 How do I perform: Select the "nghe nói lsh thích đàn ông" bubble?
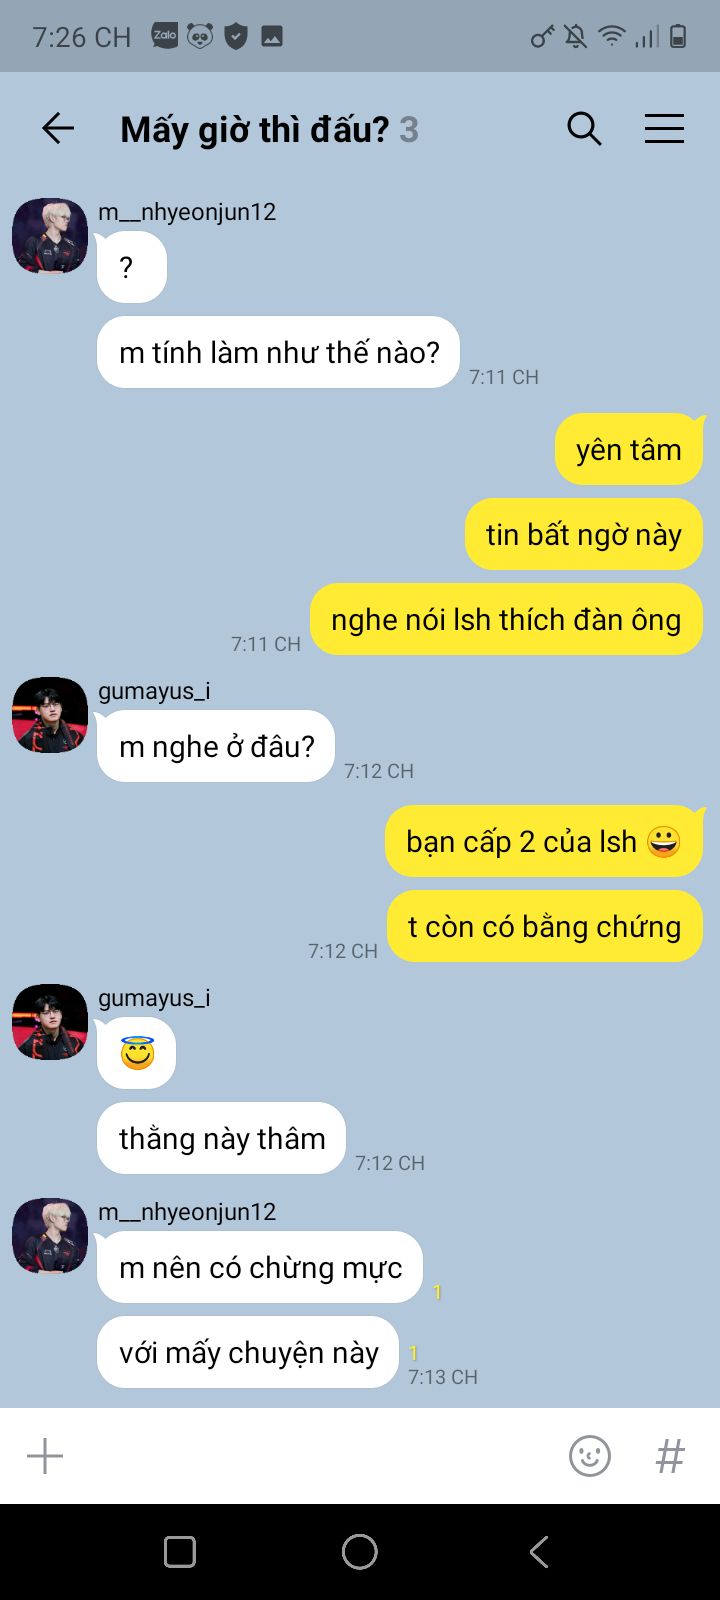506,620
